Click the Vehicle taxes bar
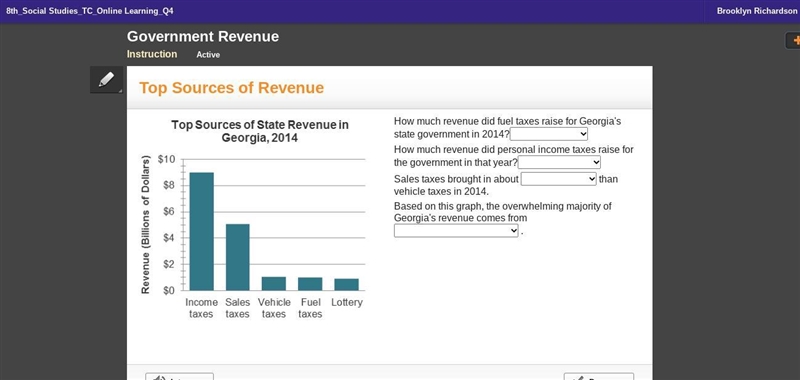The width and height of the screenshot is (800, 380). 274,284
